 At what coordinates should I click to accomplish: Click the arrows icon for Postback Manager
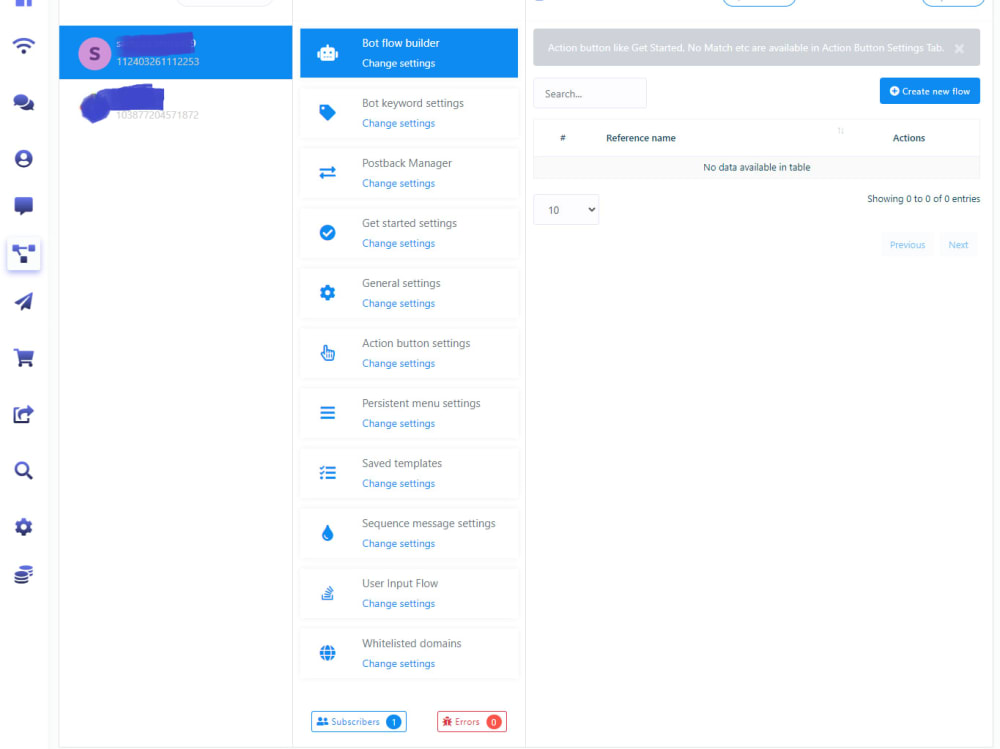point(327,172)
